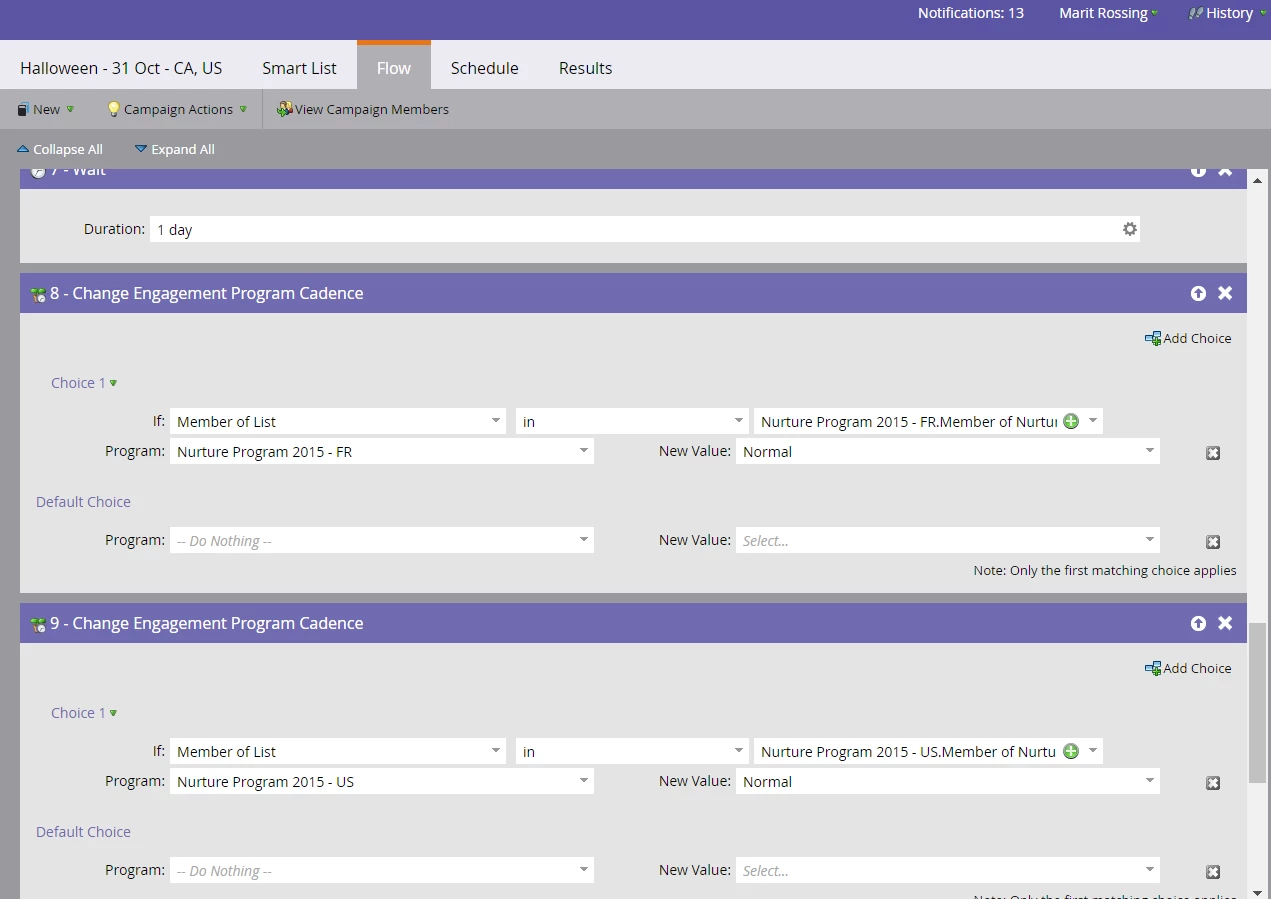Click the Campaign Actions lightbulb icon
This screenshot has width=1271, height=899.
coord(113,109)
